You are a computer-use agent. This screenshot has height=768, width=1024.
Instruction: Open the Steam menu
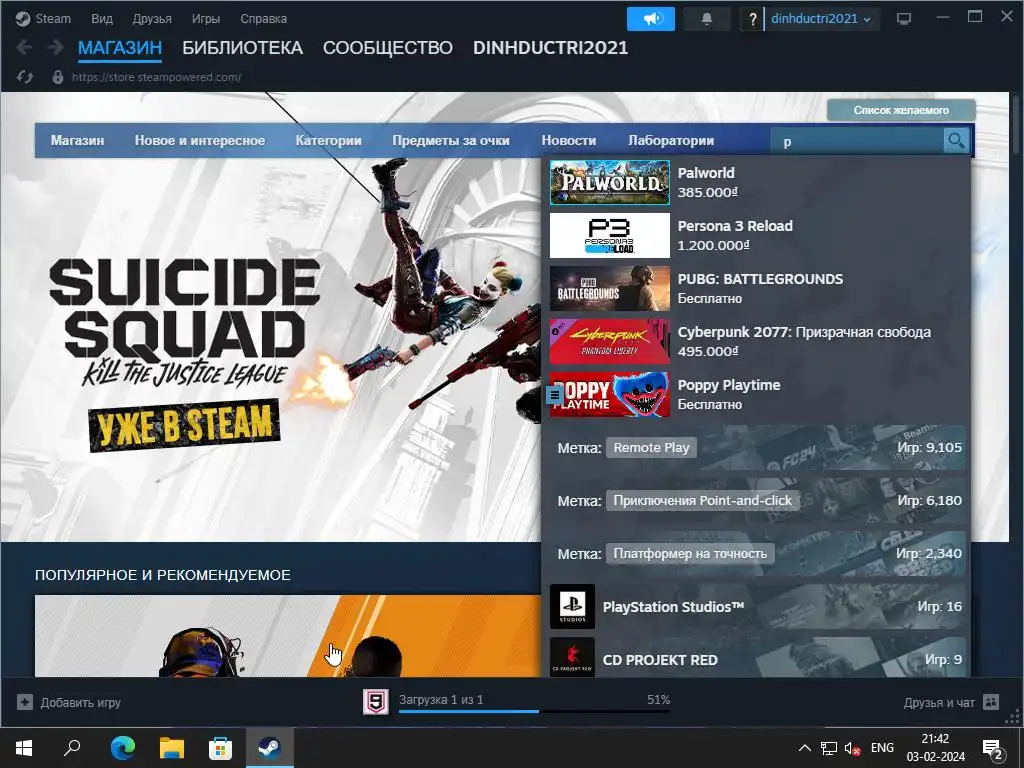point(53,19)
